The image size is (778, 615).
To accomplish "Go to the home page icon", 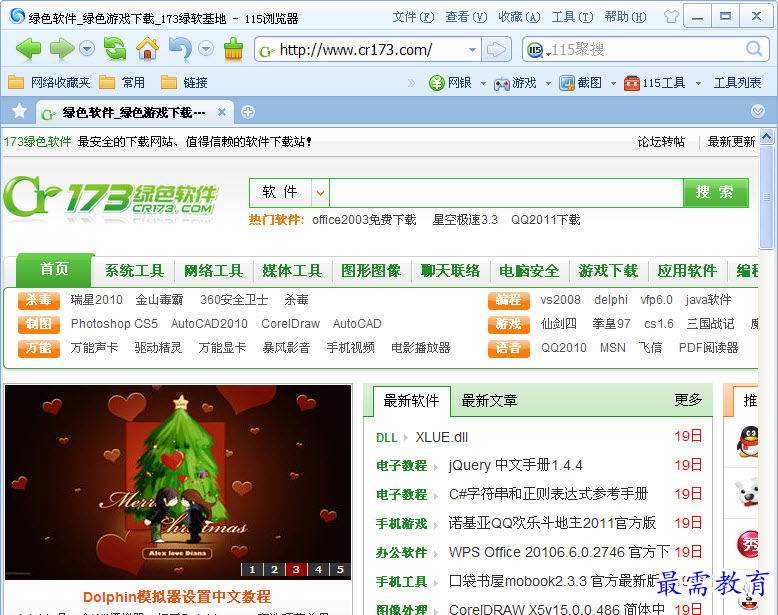I will [x=147, y=49].
